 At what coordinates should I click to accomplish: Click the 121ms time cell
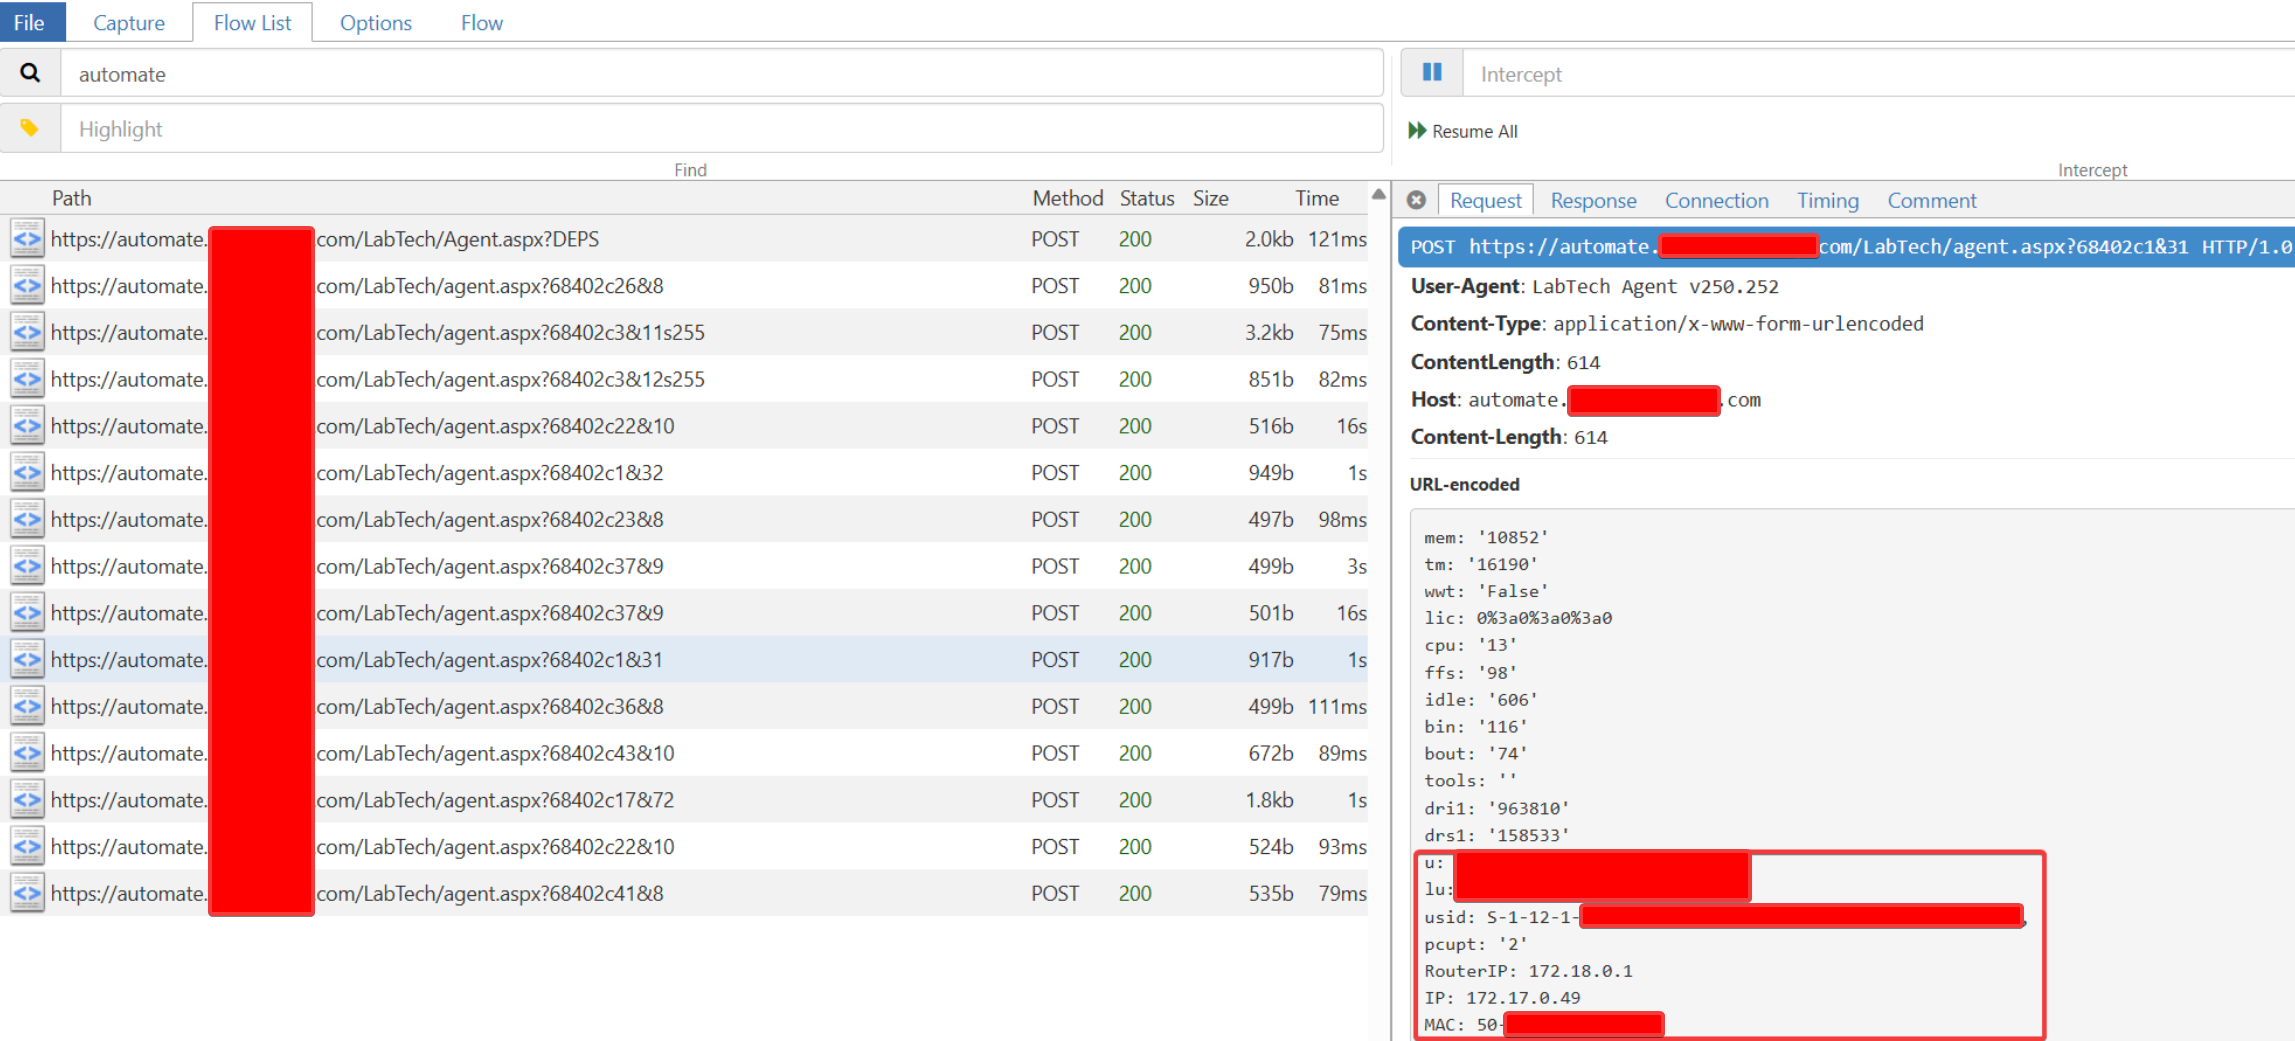click(1337, 239)
